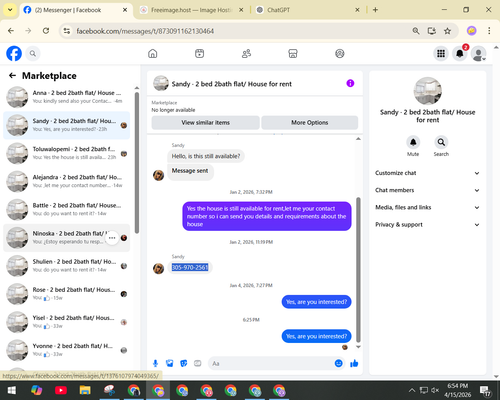This screenshot has height=400, width=500.
Task: Click the chat messages scrollbar
Action: pyautogui.click(x=358, y=269)
